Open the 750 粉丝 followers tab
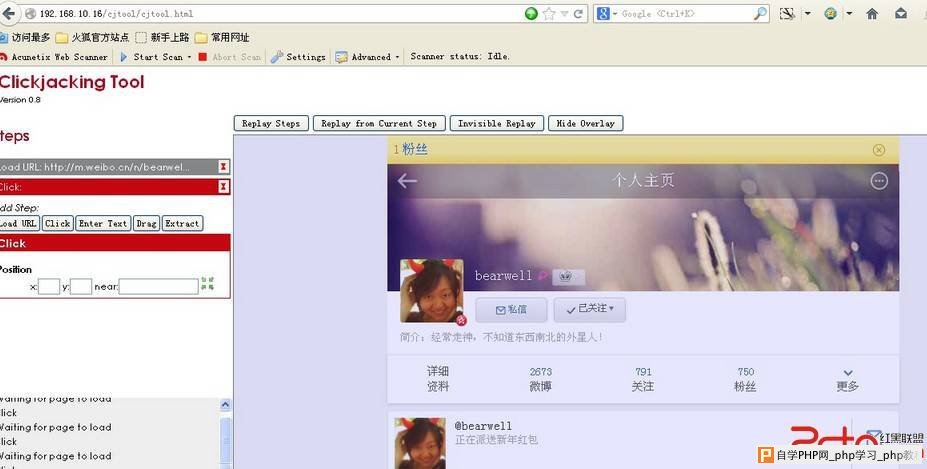 coord(745,379)
